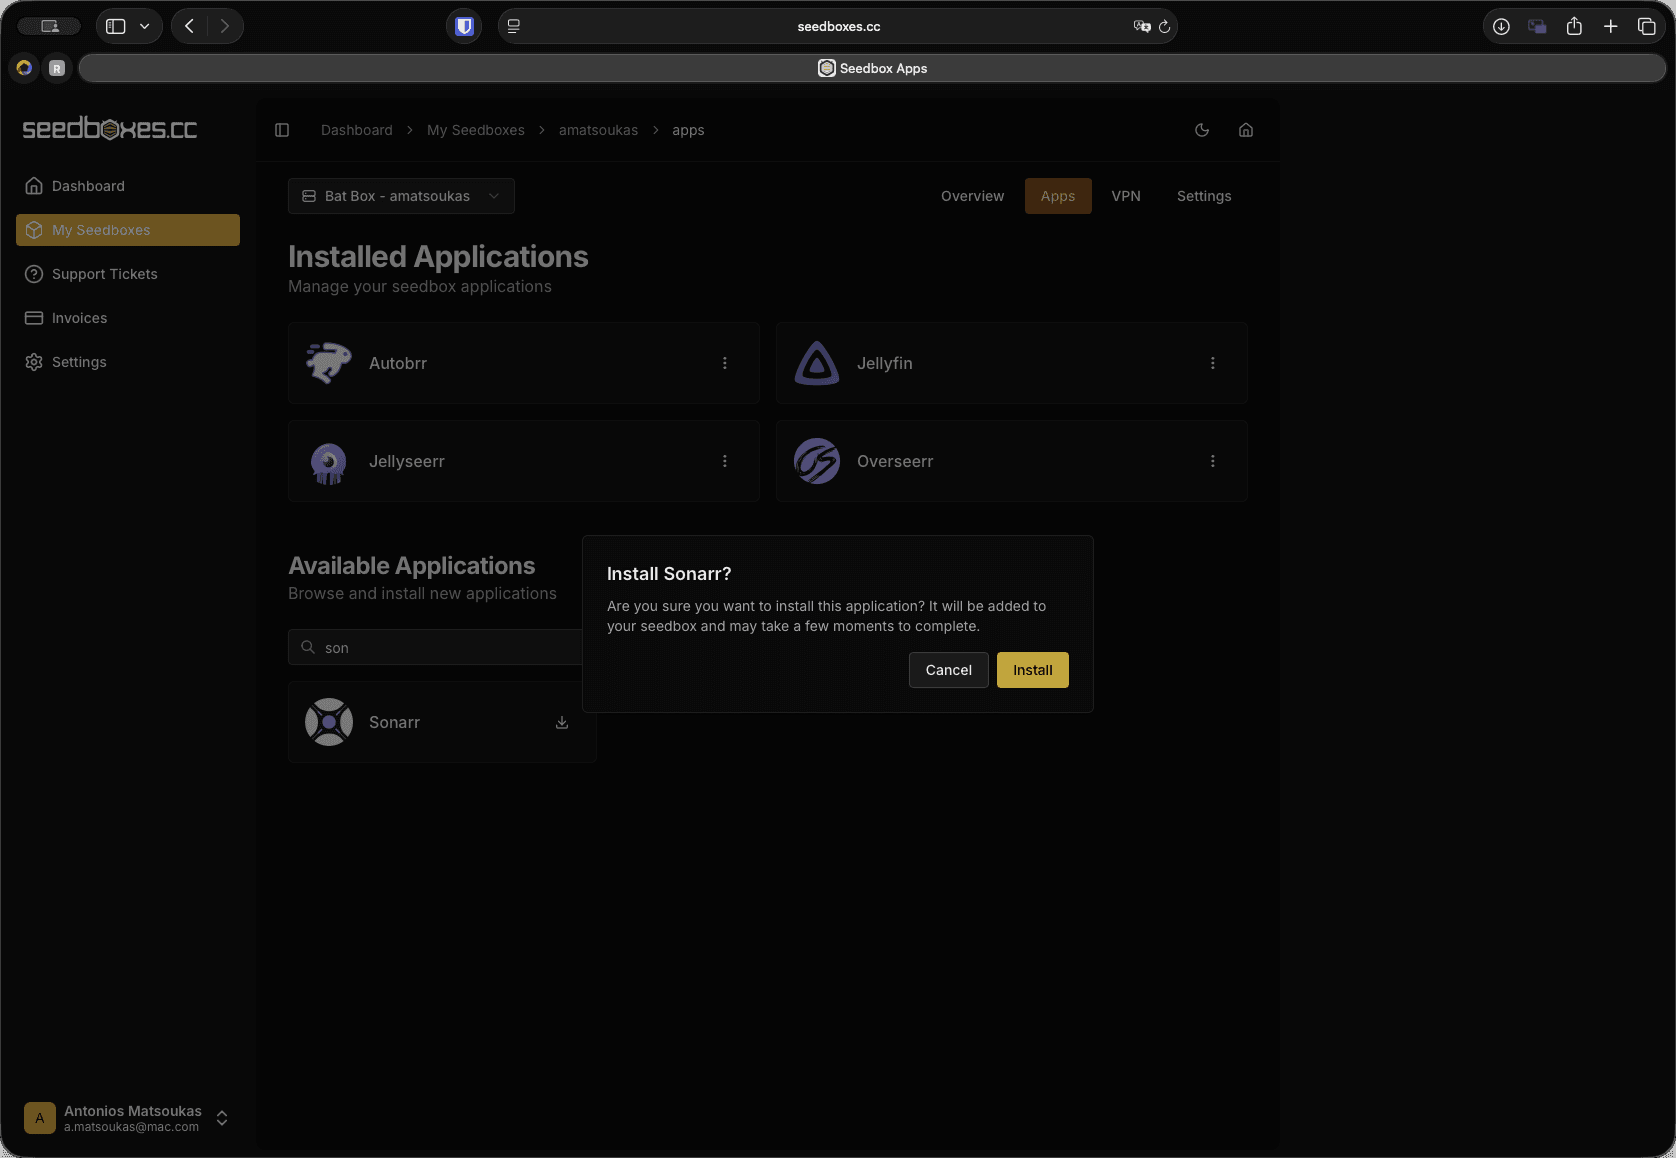The width and height of the screenshot is (1676, 1158).
Task: Open Safari sidebar options dropdown arrow
Action: [x=145, y=26]
